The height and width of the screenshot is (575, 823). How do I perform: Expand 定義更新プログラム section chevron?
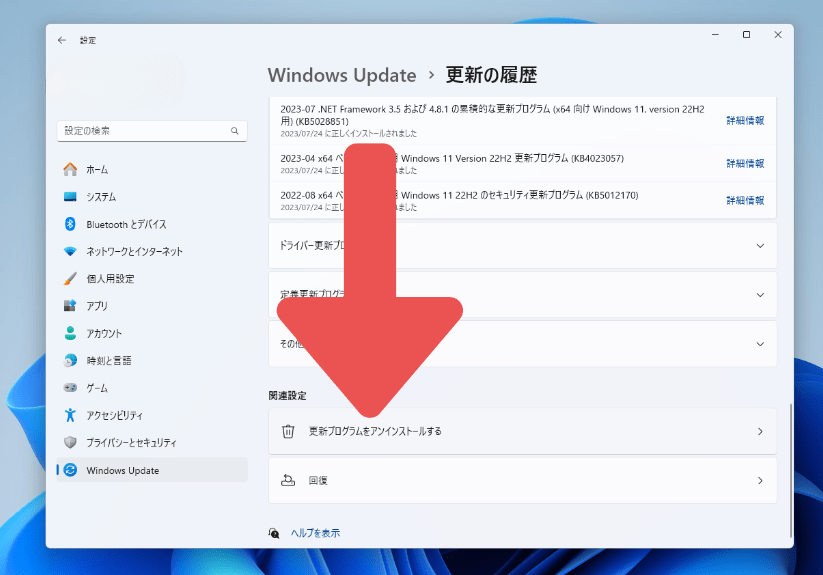click(x=760, y=295)
